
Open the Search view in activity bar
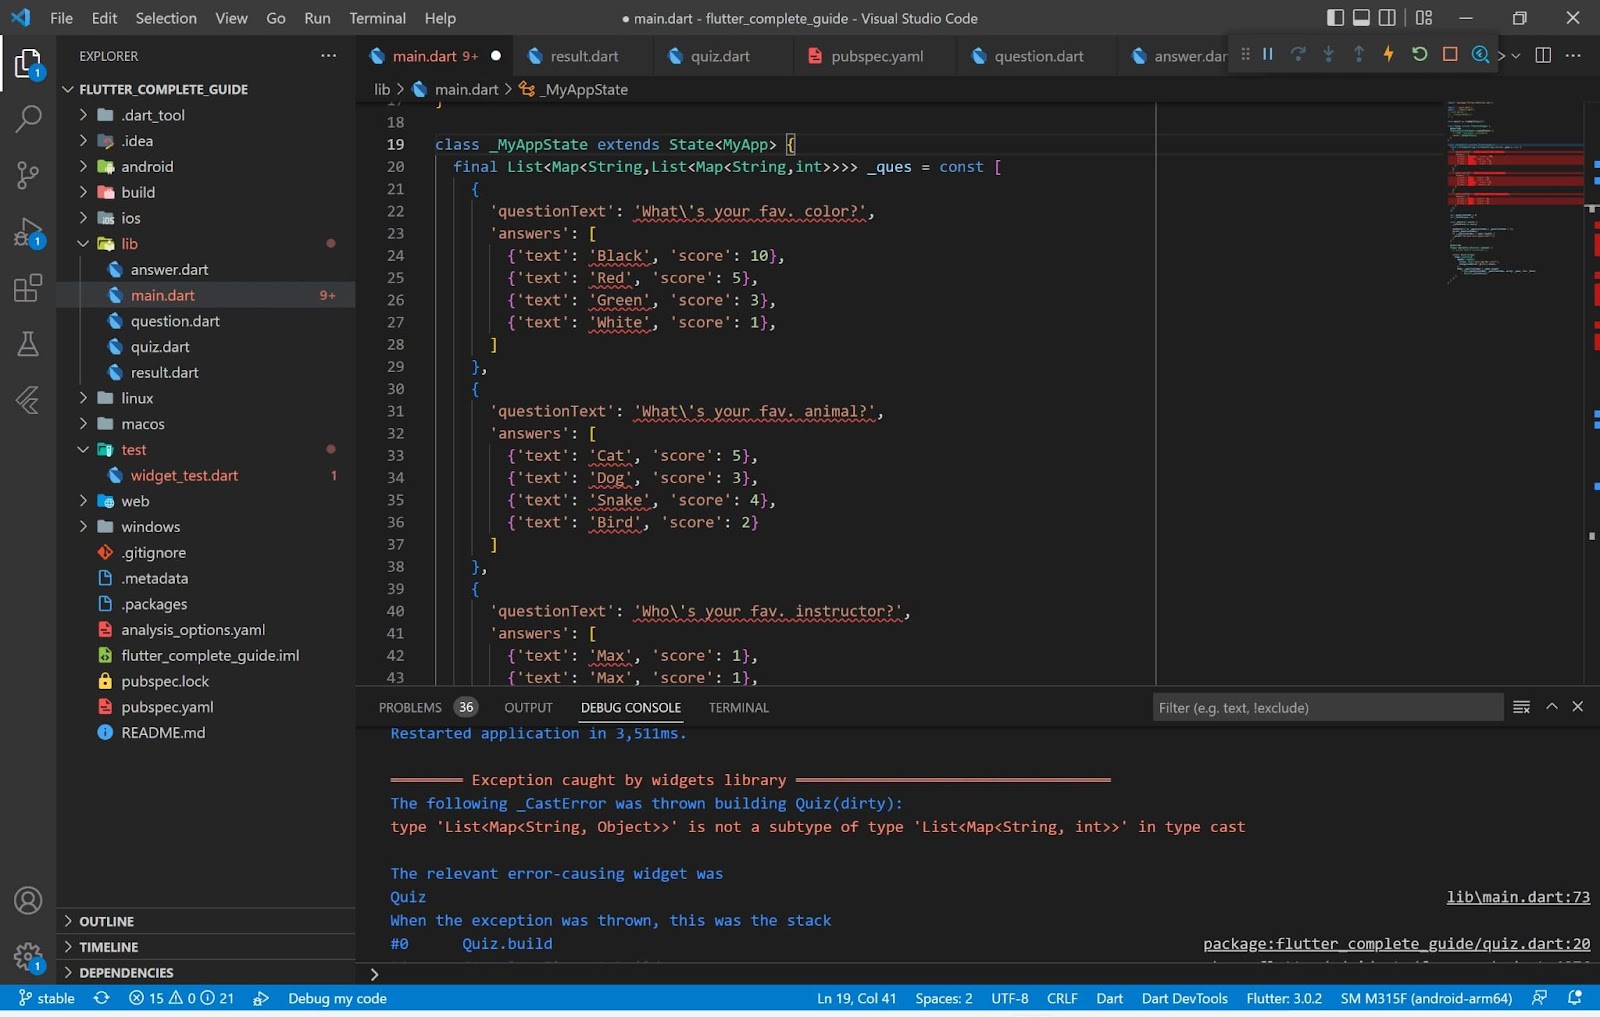coord(28,119)
